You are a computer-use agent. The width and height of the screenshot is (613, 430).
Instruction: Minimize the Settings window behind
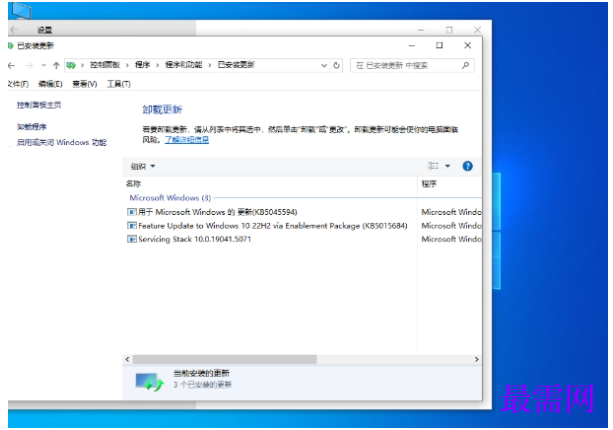421,30
